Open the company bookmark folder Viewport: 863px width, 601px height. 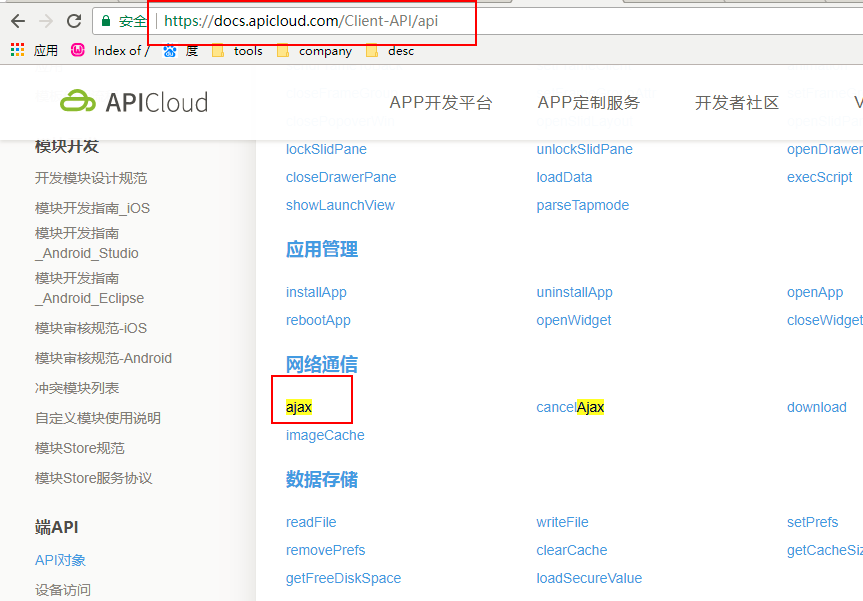click(314, 50)
